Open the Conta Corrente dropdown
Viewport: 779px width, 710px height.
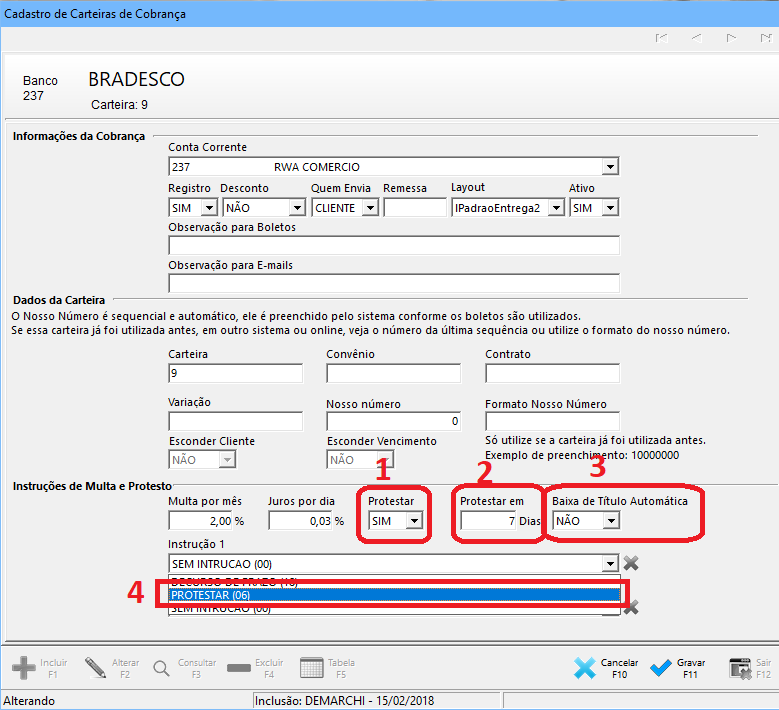[x=610, y=166]
